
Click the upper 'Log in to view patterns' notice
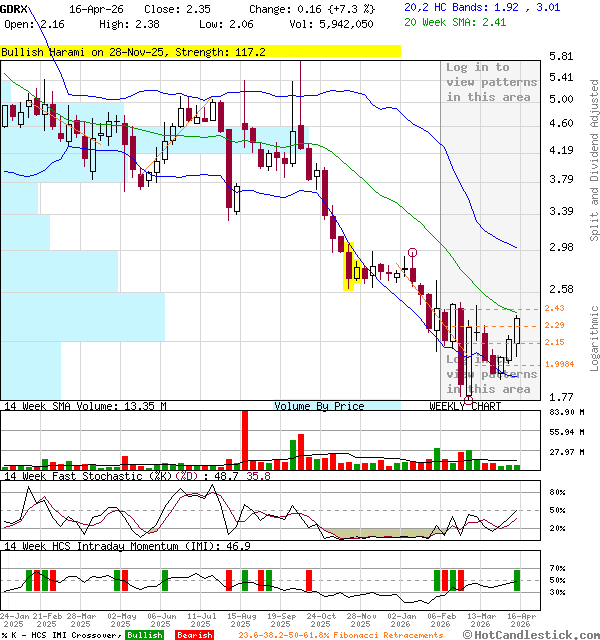click(491, 82)
